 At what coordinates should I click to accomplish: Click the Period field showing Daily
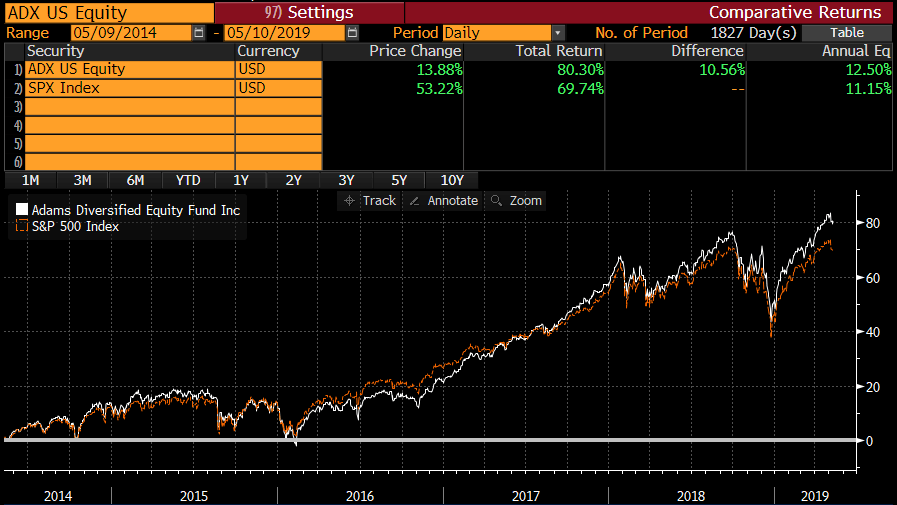coord(497,33)
